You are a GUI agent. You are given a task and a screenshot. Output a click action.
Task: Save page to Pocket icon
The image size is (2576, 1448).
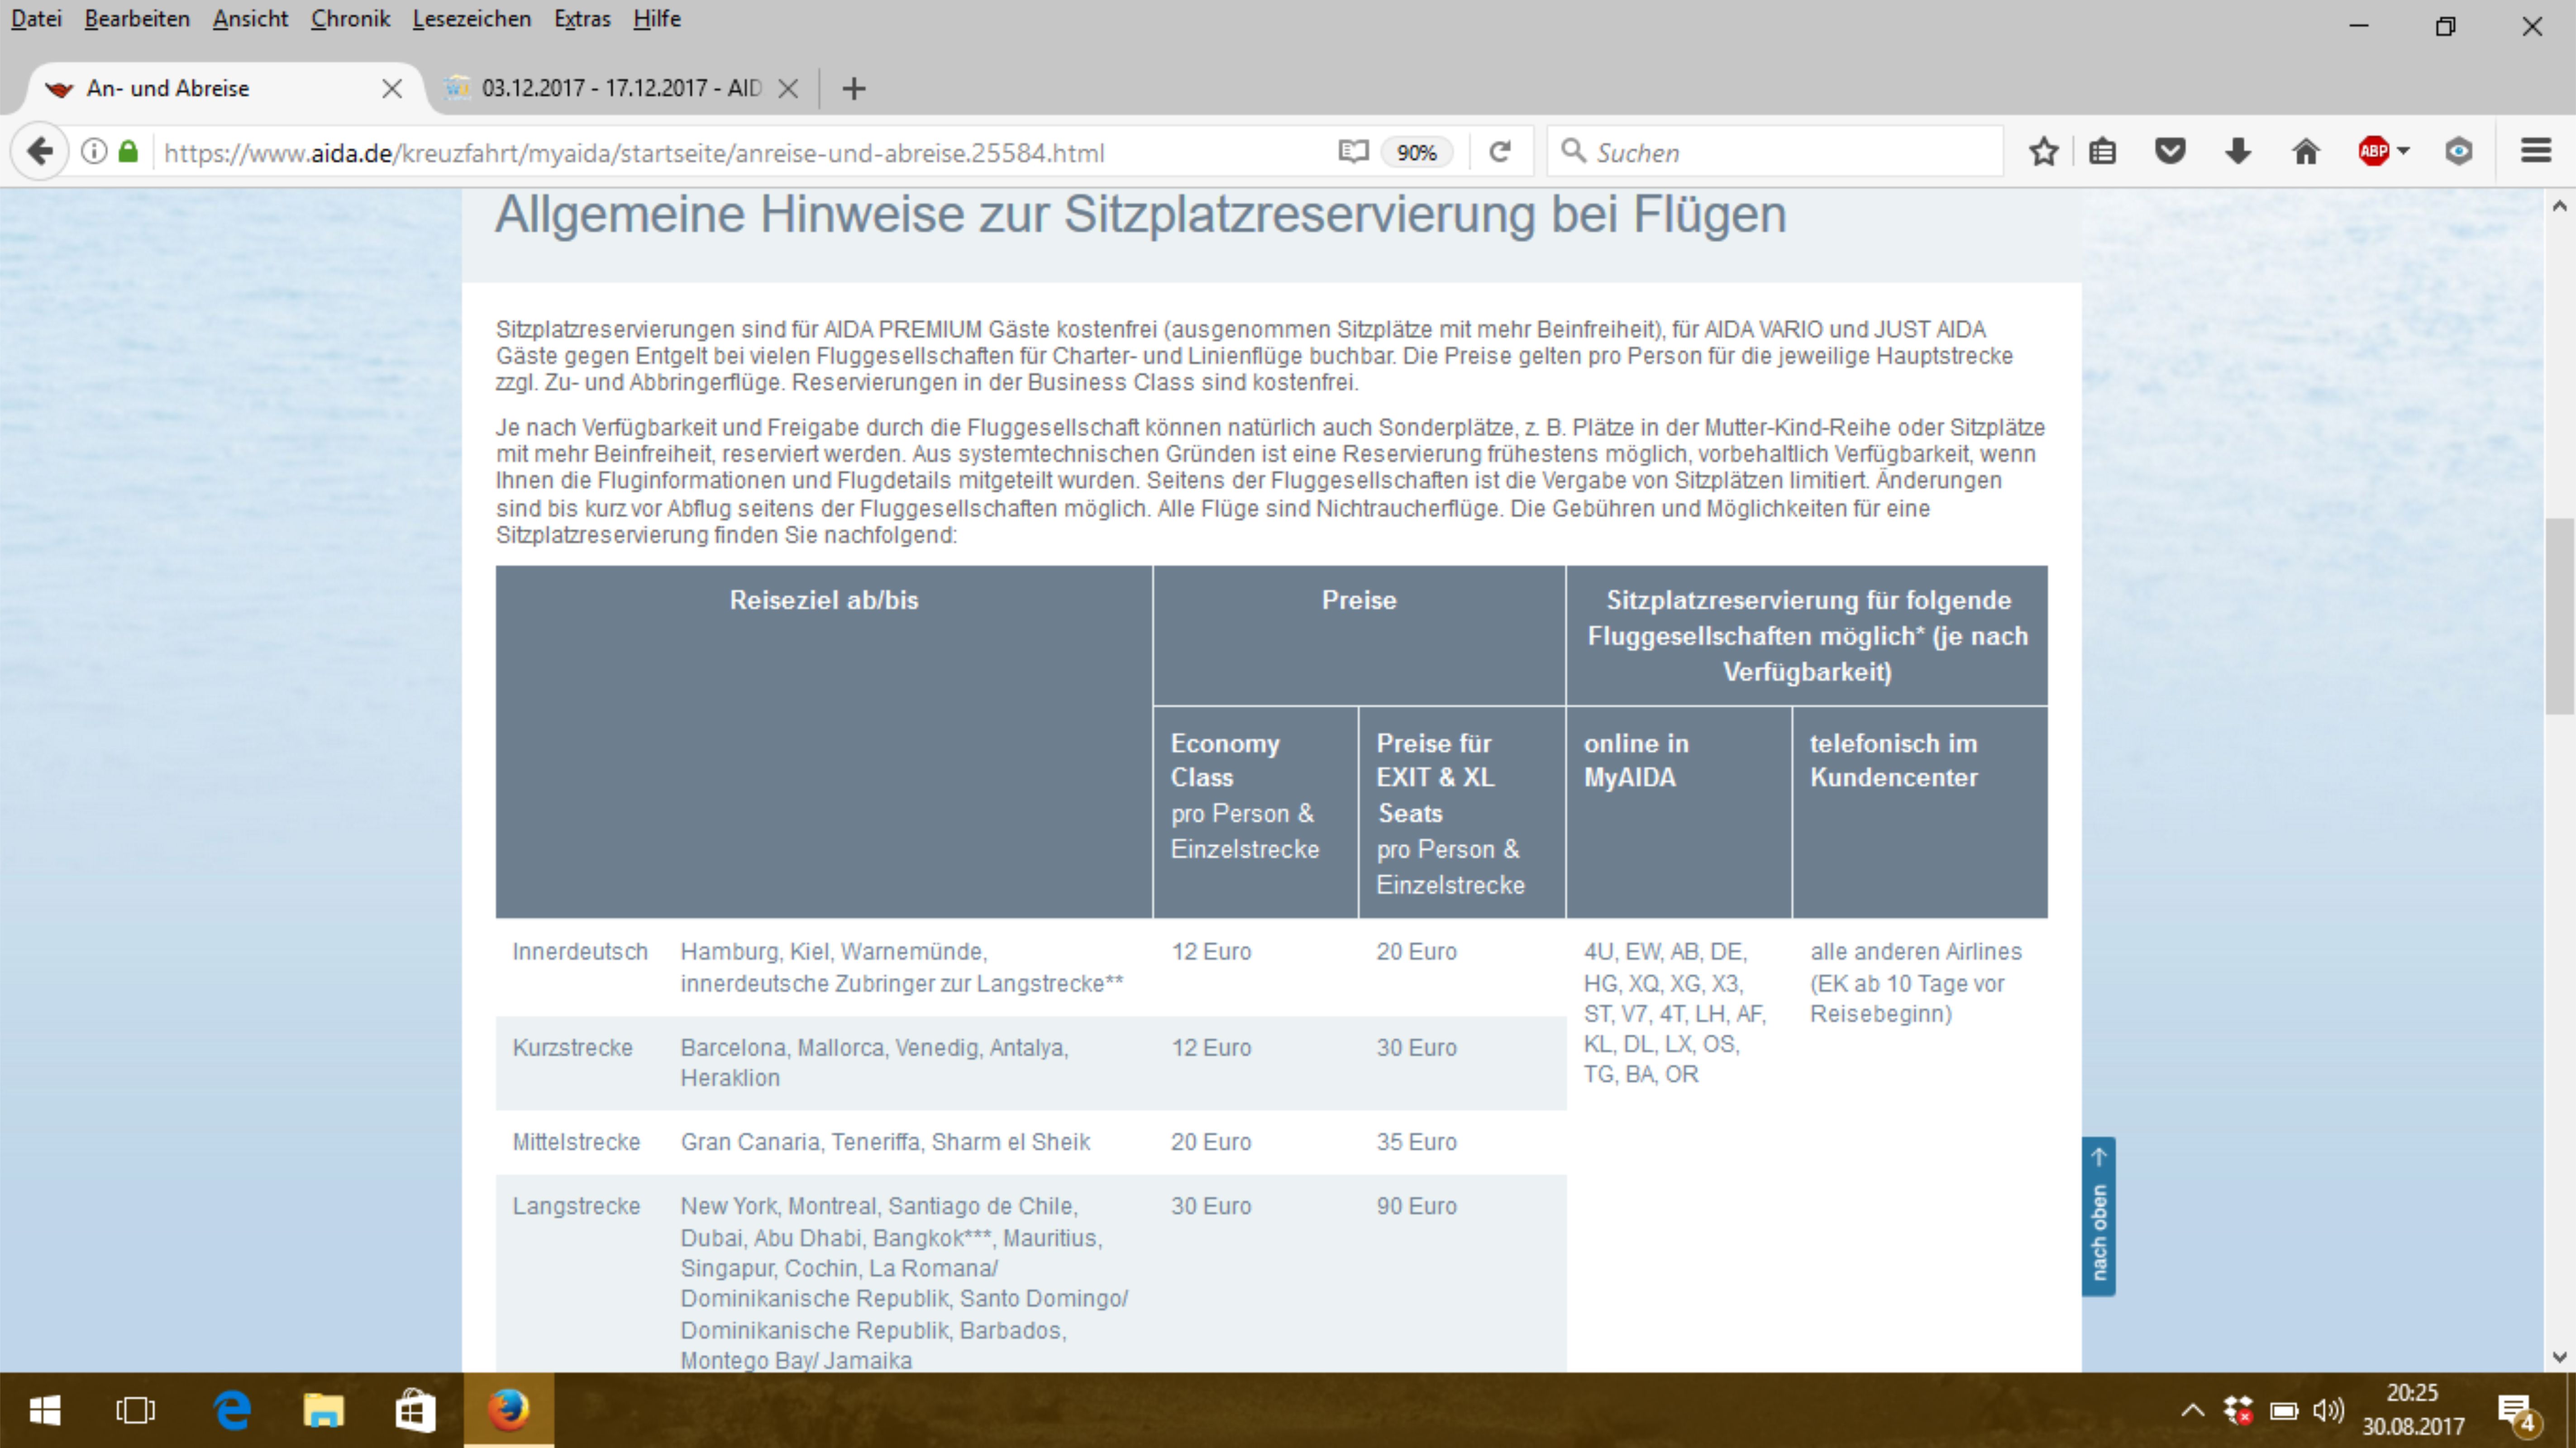2170,152
